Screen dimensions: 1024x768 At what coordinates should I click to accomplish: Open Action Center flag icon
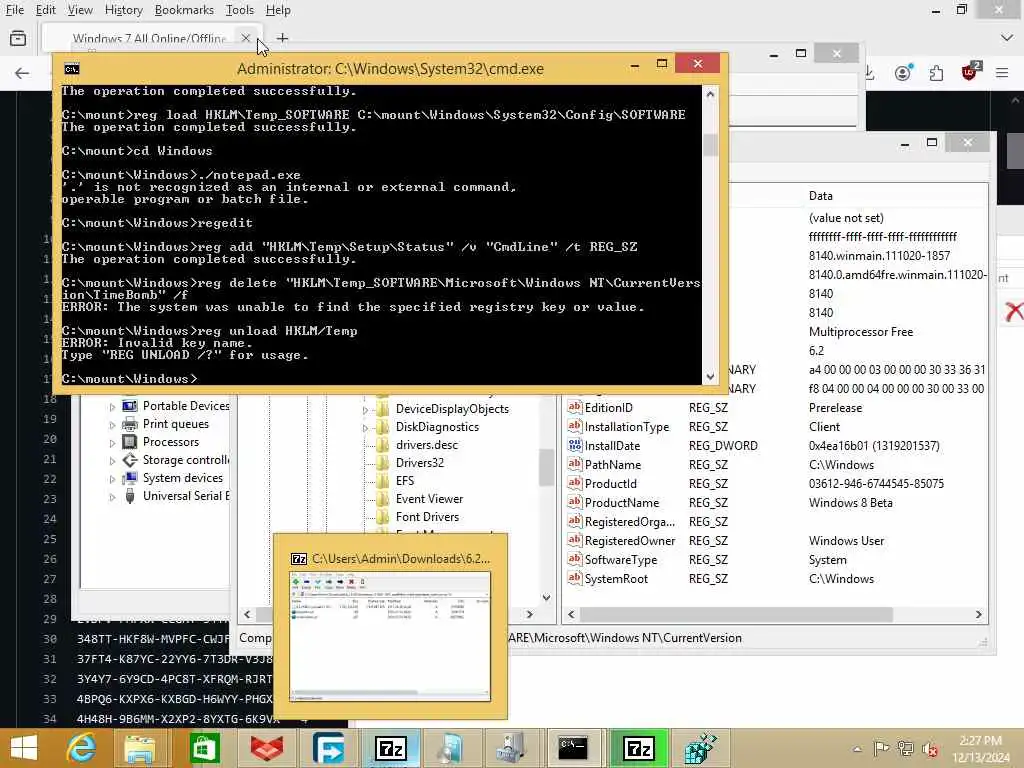pyautogui.click(x=881, y=748)
